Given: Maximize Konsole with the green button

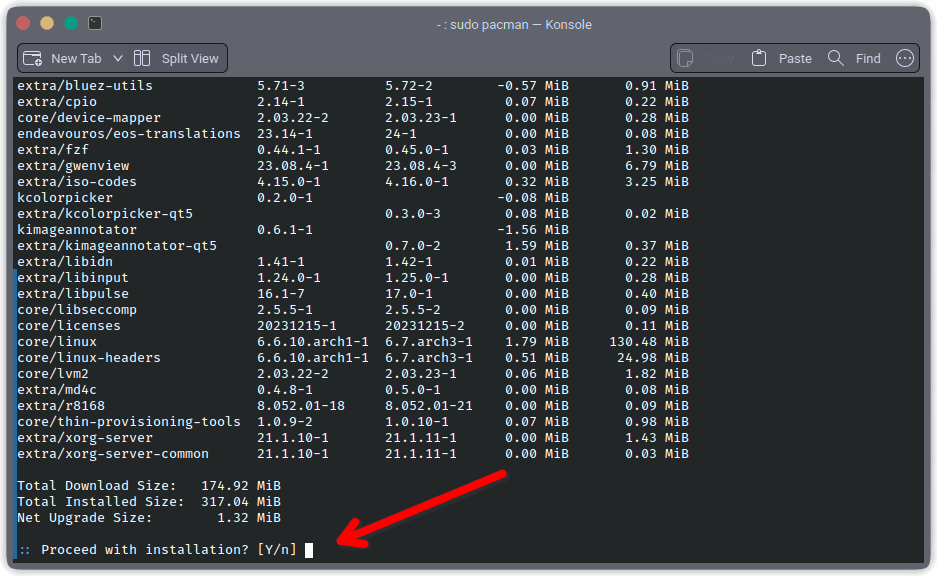Looking at the screenshot, I should [x=71, y=23].
